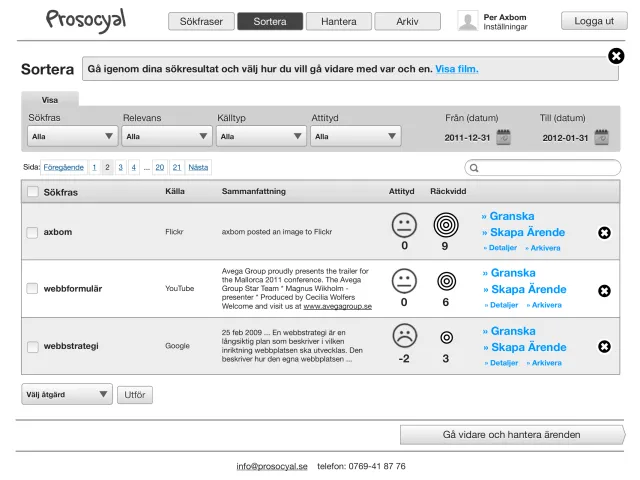Jump to page 20

tap(160, 167)
